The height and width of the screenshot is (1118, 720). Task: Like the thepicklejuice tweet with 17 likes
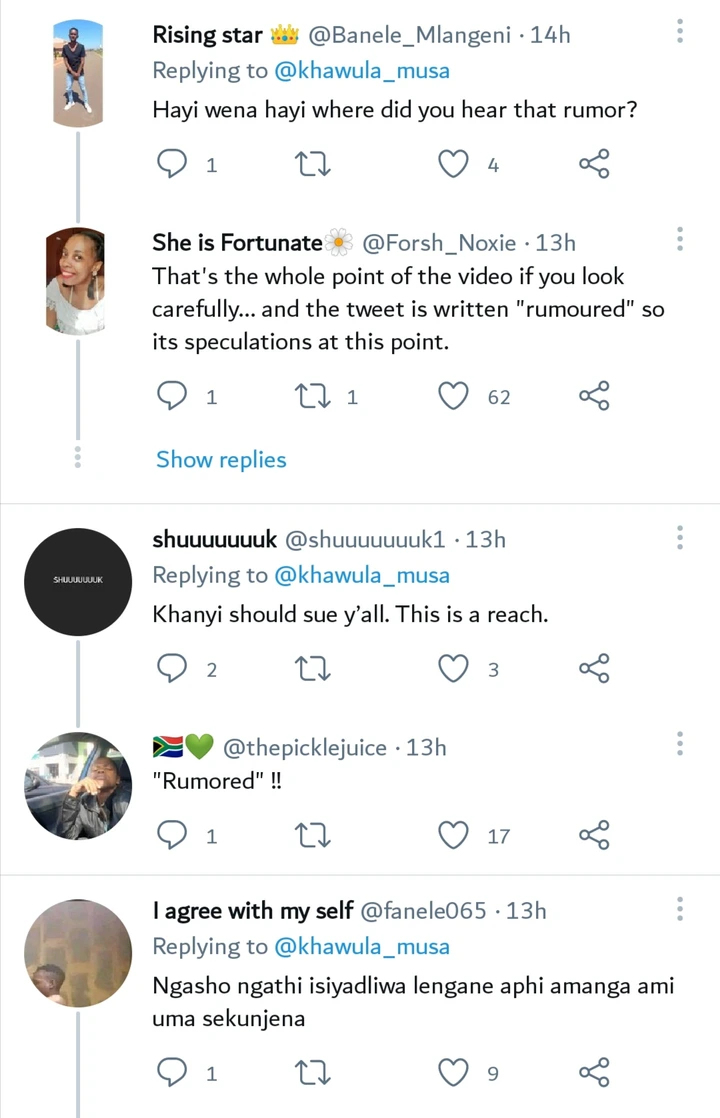coord(453,835)
